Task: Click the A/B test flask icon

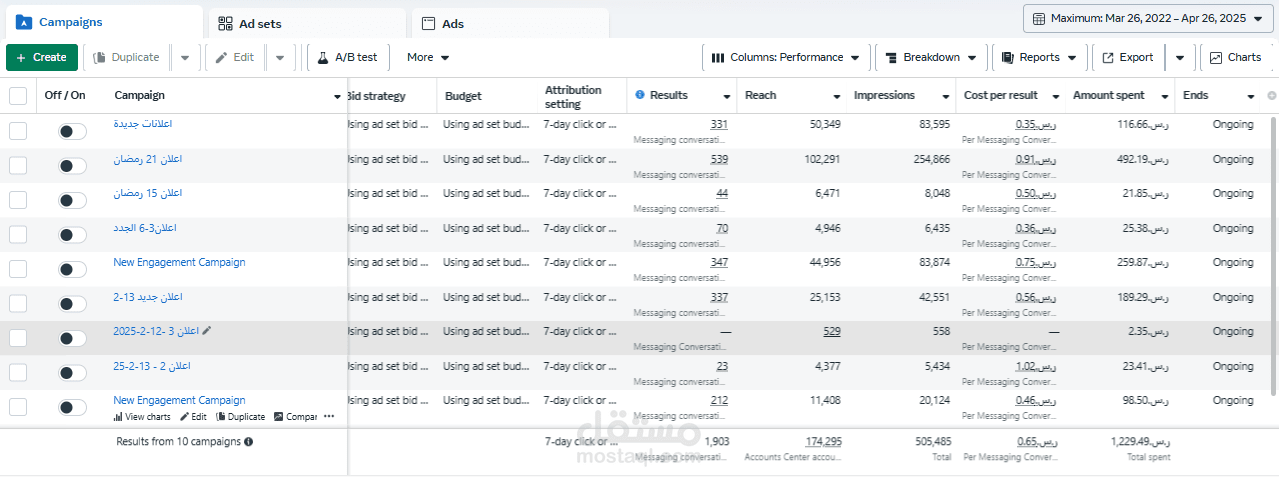Action: coord(323,58)
